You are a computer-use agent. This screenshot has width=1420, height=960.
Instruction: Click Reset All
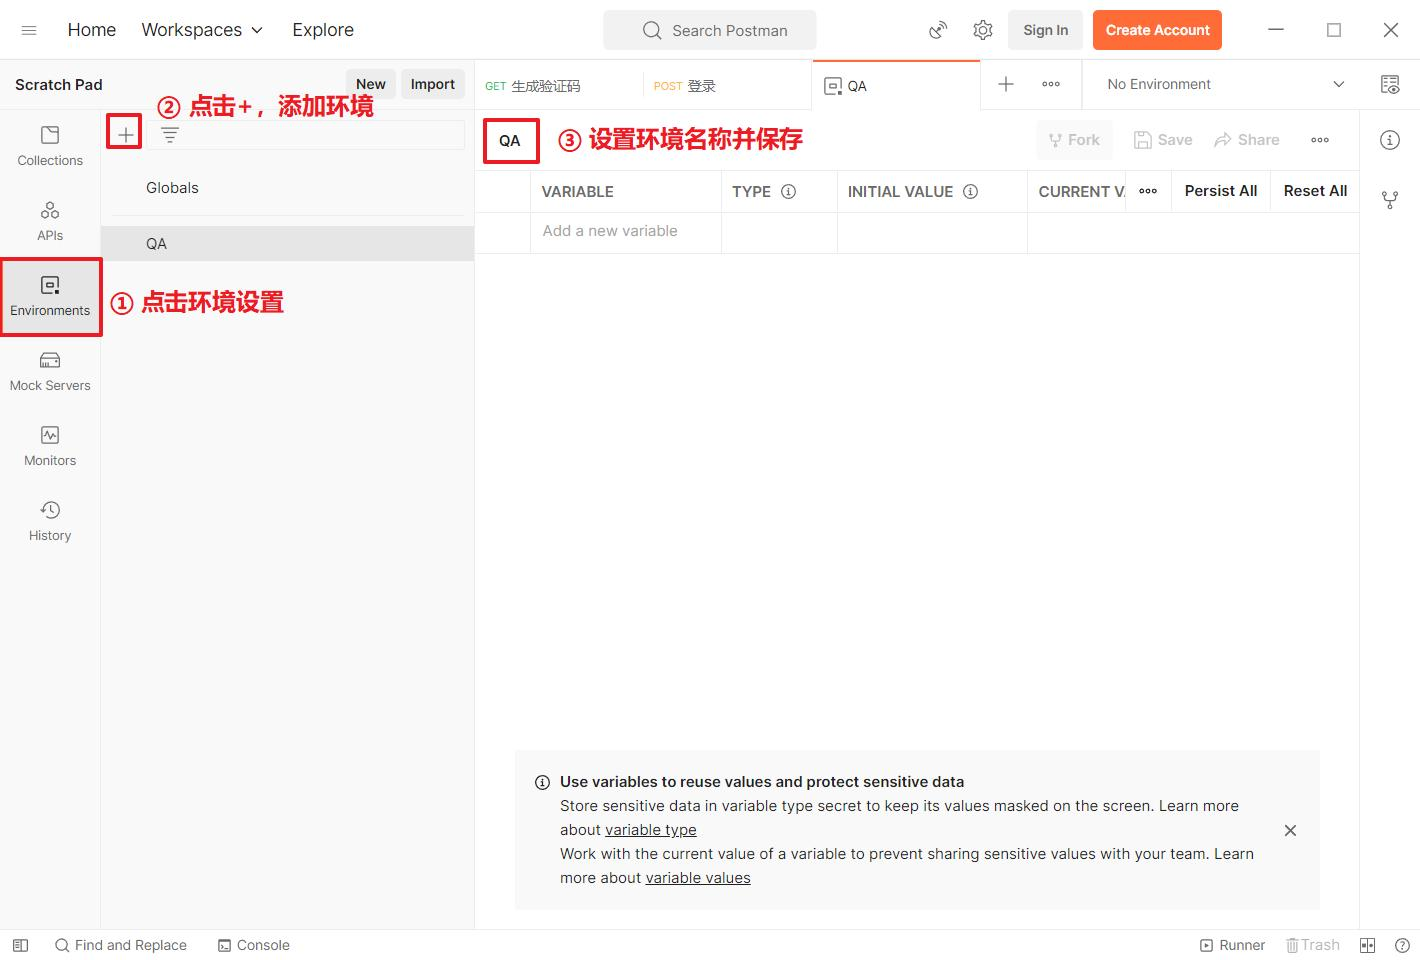click(x=1315, y=191)
